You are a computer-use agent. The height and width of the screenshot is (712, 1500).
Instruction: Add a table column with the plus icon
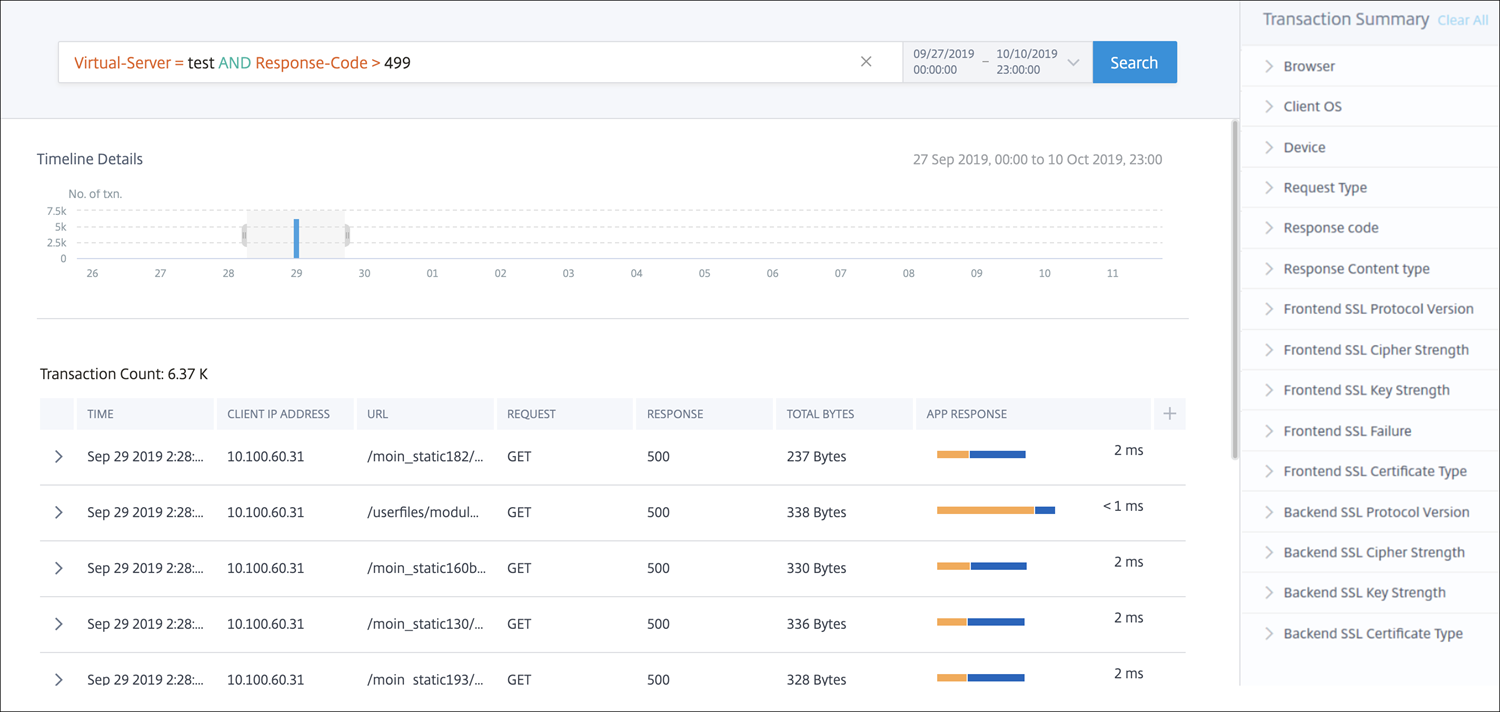(x=1169, y=414)
